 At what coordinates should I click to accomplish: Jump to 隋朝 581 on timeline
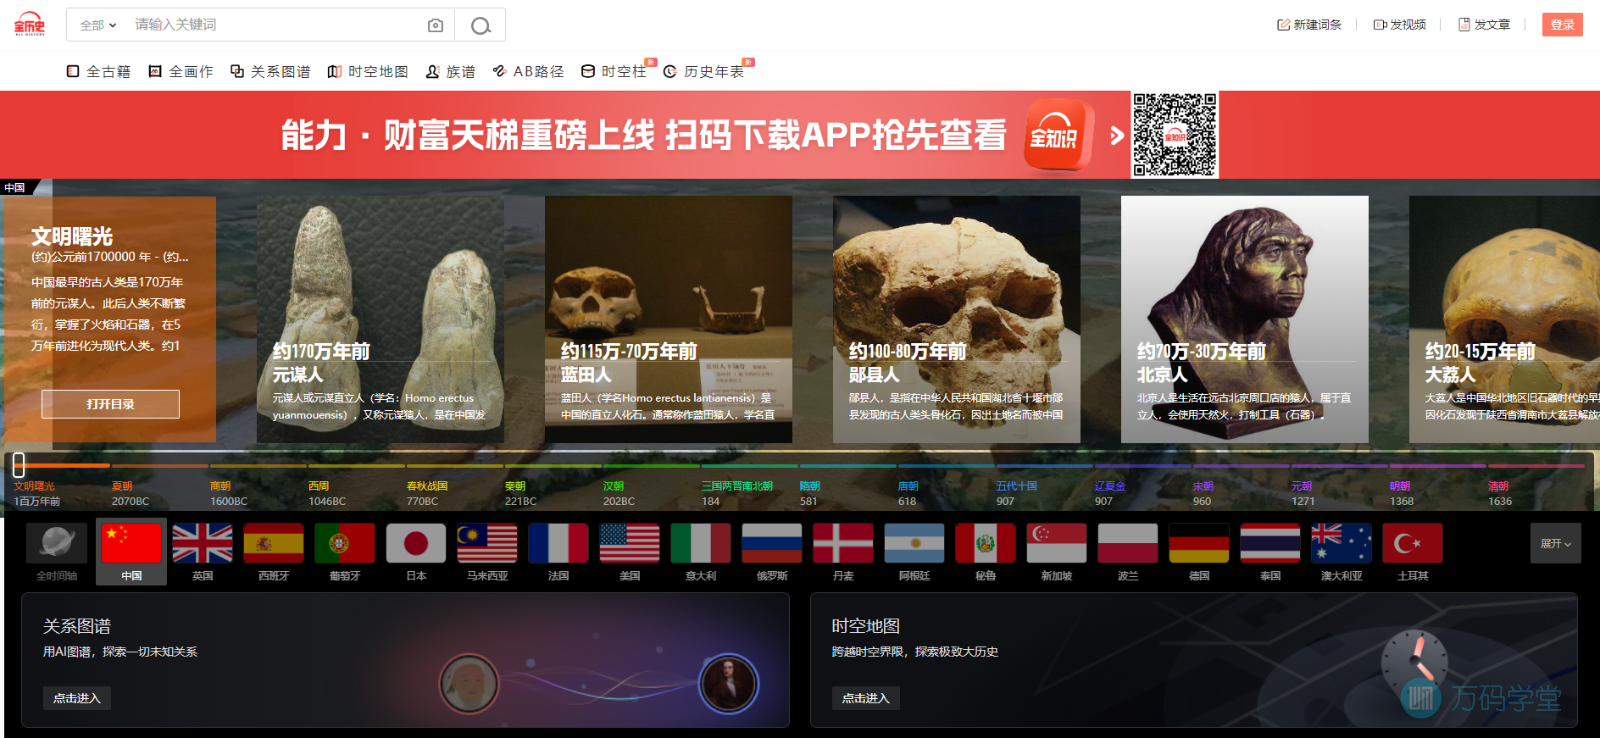pos(810,493)
